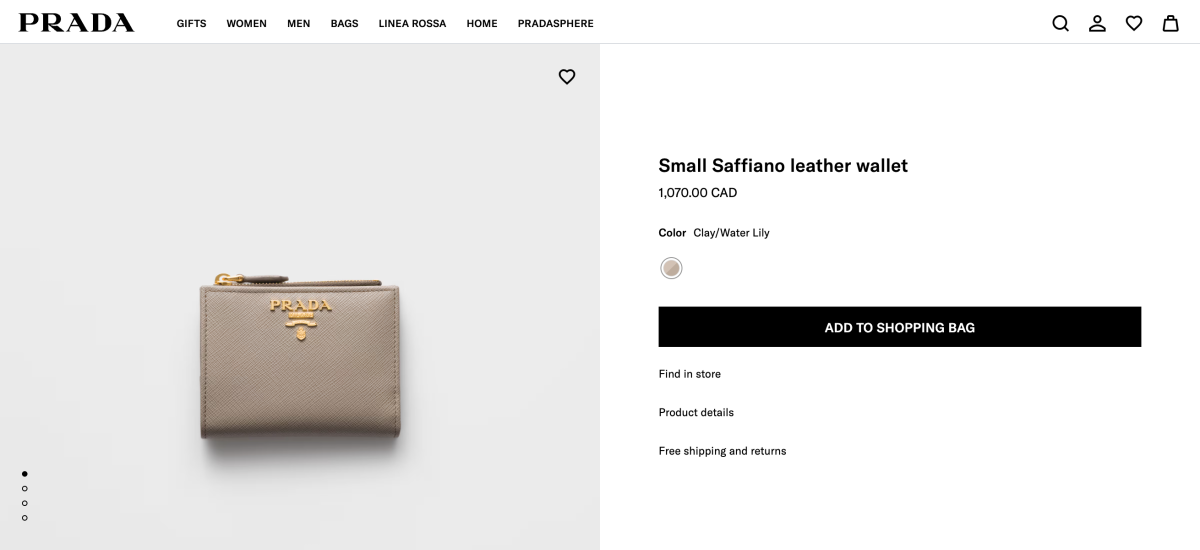Open the WOMEN menu
Image resolution: width=1200 pixels, height=550 pixels.
(x=246, y=24)
